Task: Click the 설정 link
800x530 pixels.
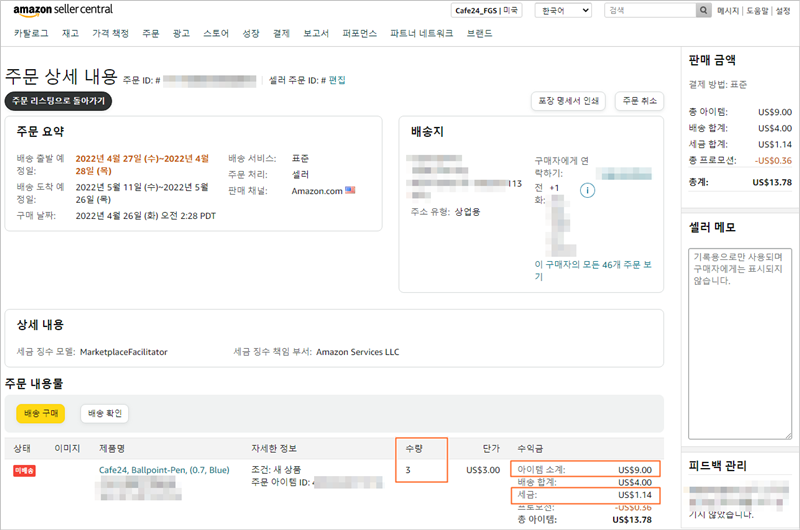Action: click(x=783, y=11)
